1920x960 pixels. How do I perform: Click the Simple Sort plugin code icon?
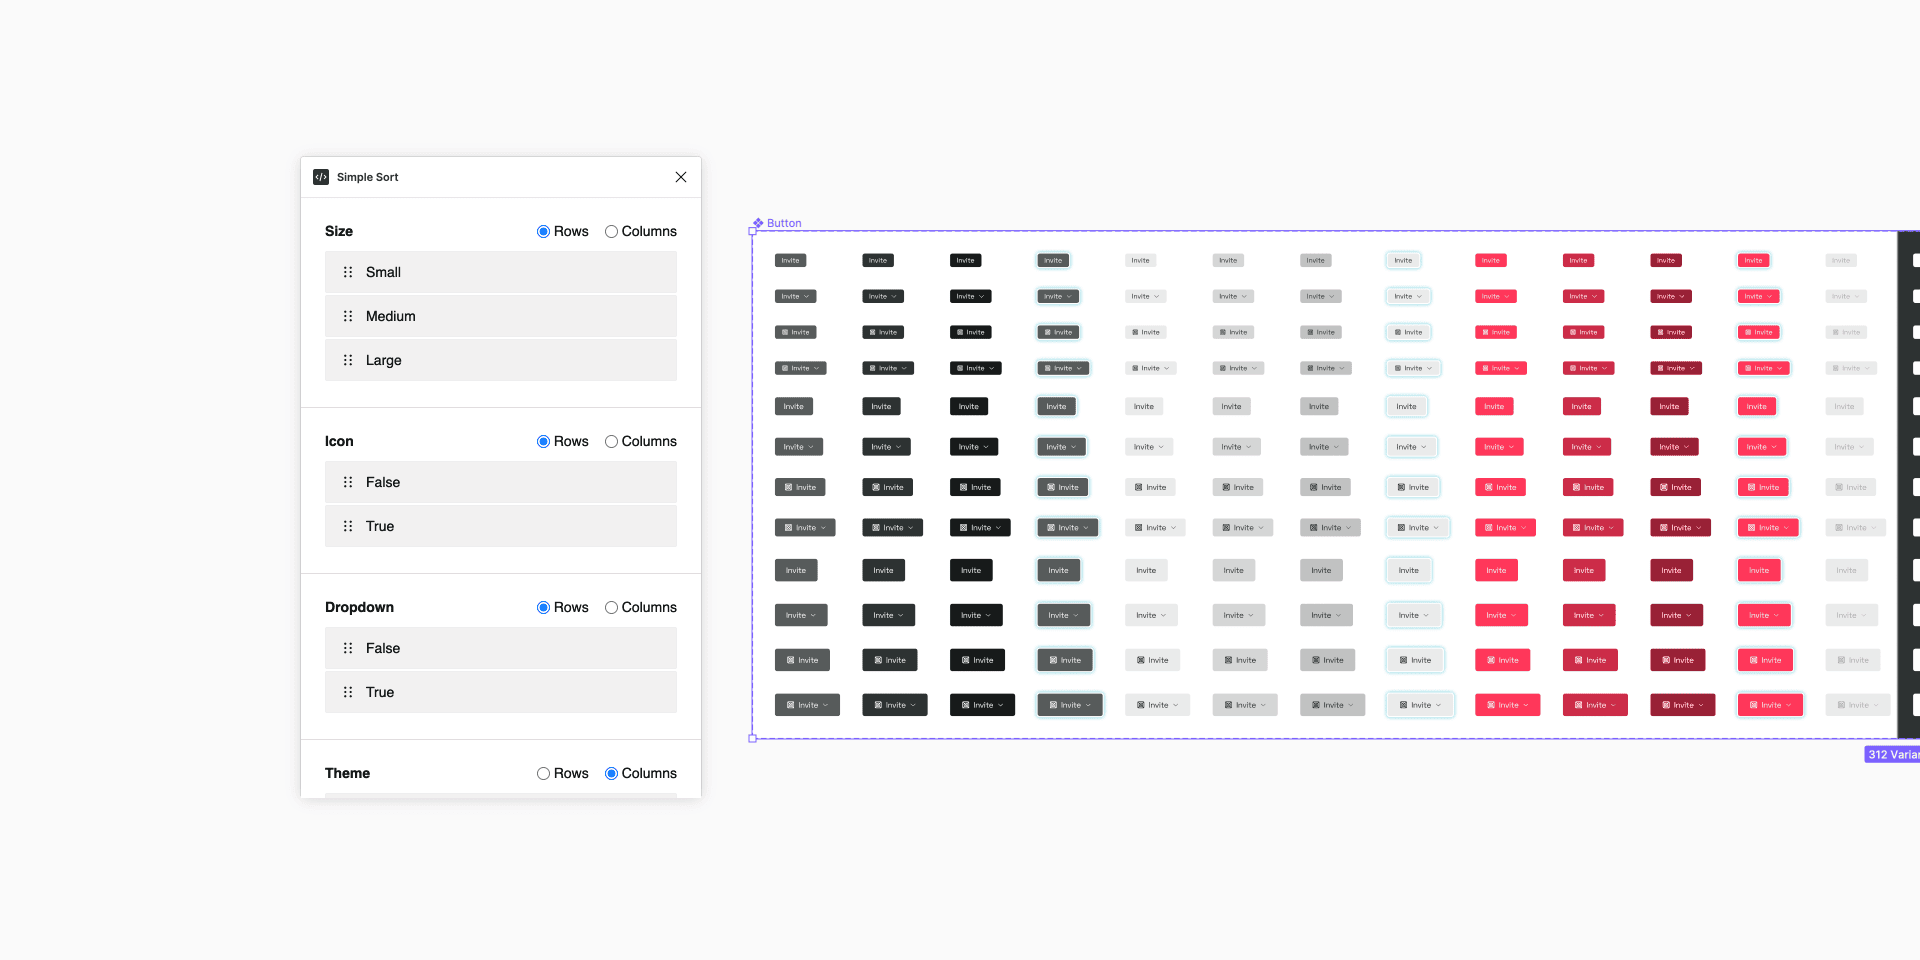pyautogui.click(x=321, y=177)
